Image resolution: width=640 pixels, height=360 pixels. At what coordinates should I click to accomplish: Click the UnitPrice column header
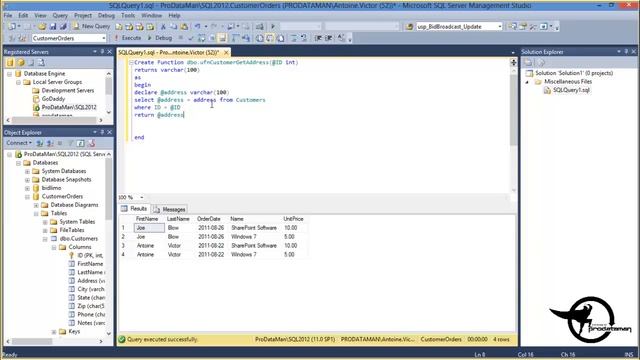(x=294, y=219)
